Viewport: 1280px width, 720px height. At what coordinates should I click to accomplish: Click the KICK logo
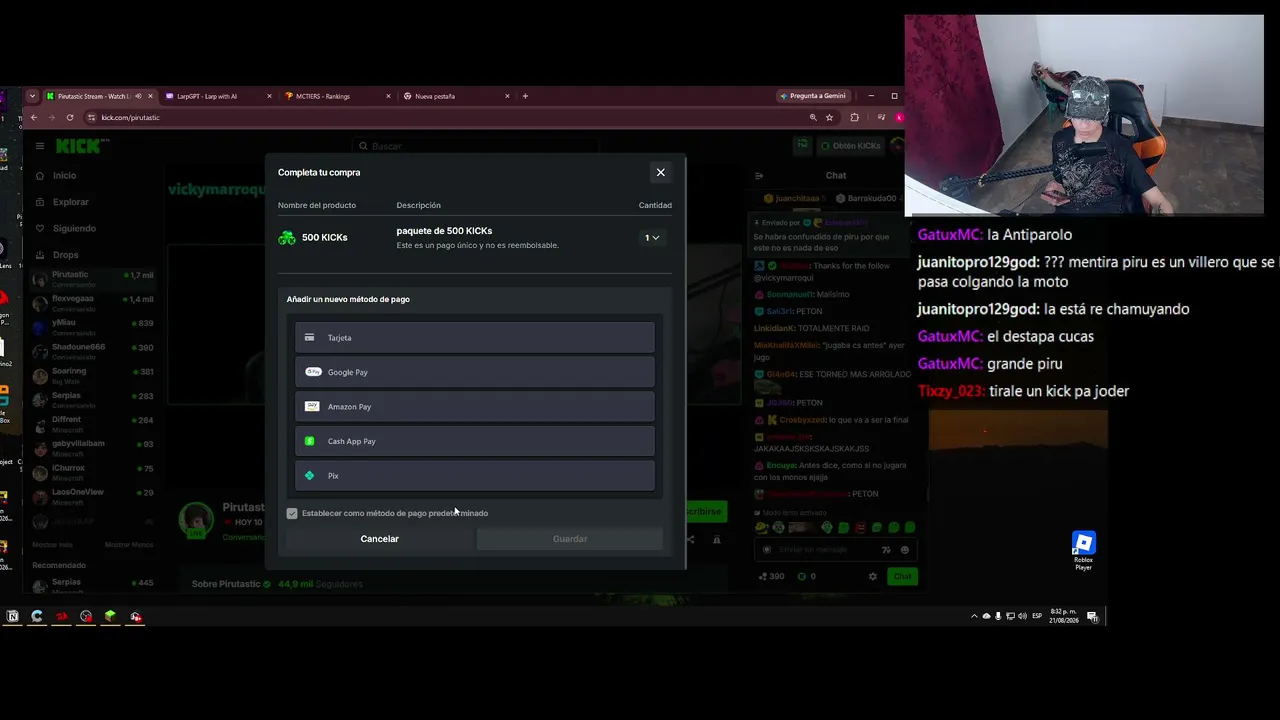[78, 146]
